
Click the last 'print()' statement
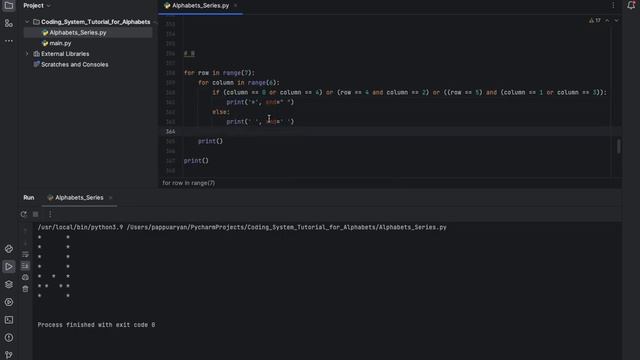tap(196, 161)
